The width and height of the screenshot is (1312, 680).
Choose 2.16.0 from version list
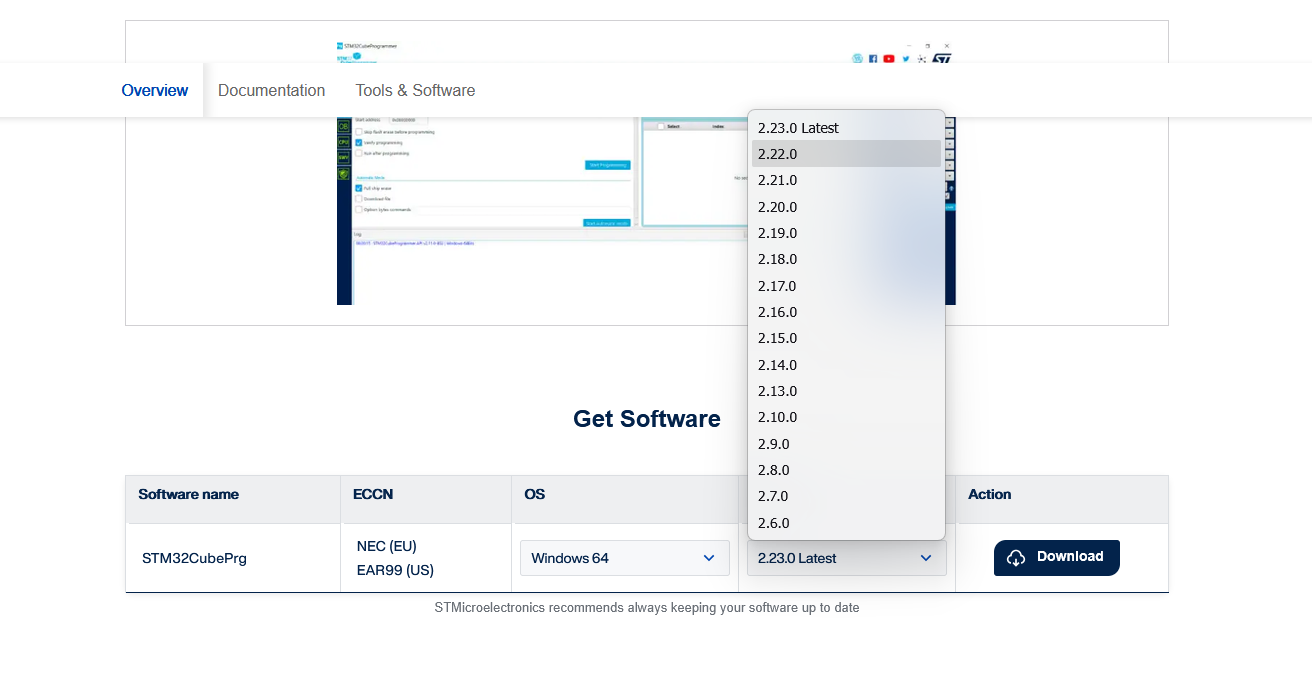846,312
